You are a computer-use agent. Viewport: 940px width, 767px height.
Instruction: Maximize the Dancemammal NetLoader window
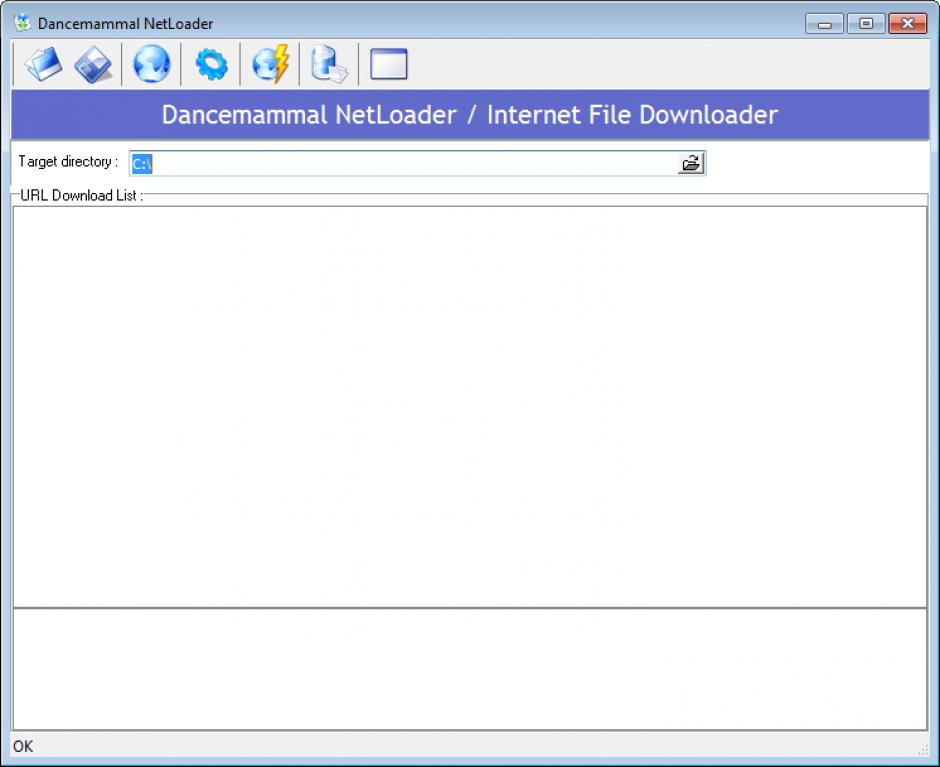pos(865,24)
